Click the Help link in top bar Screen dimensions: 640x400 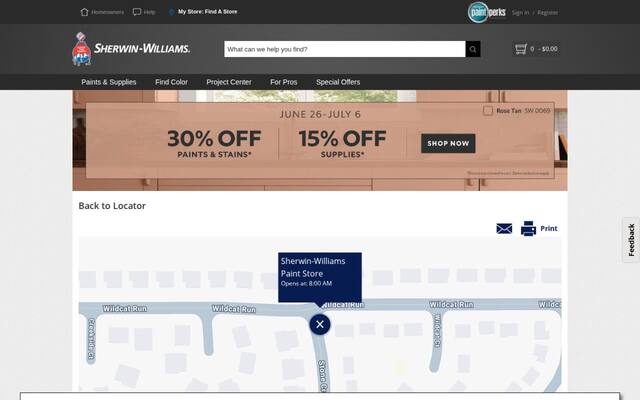[149, 12]
